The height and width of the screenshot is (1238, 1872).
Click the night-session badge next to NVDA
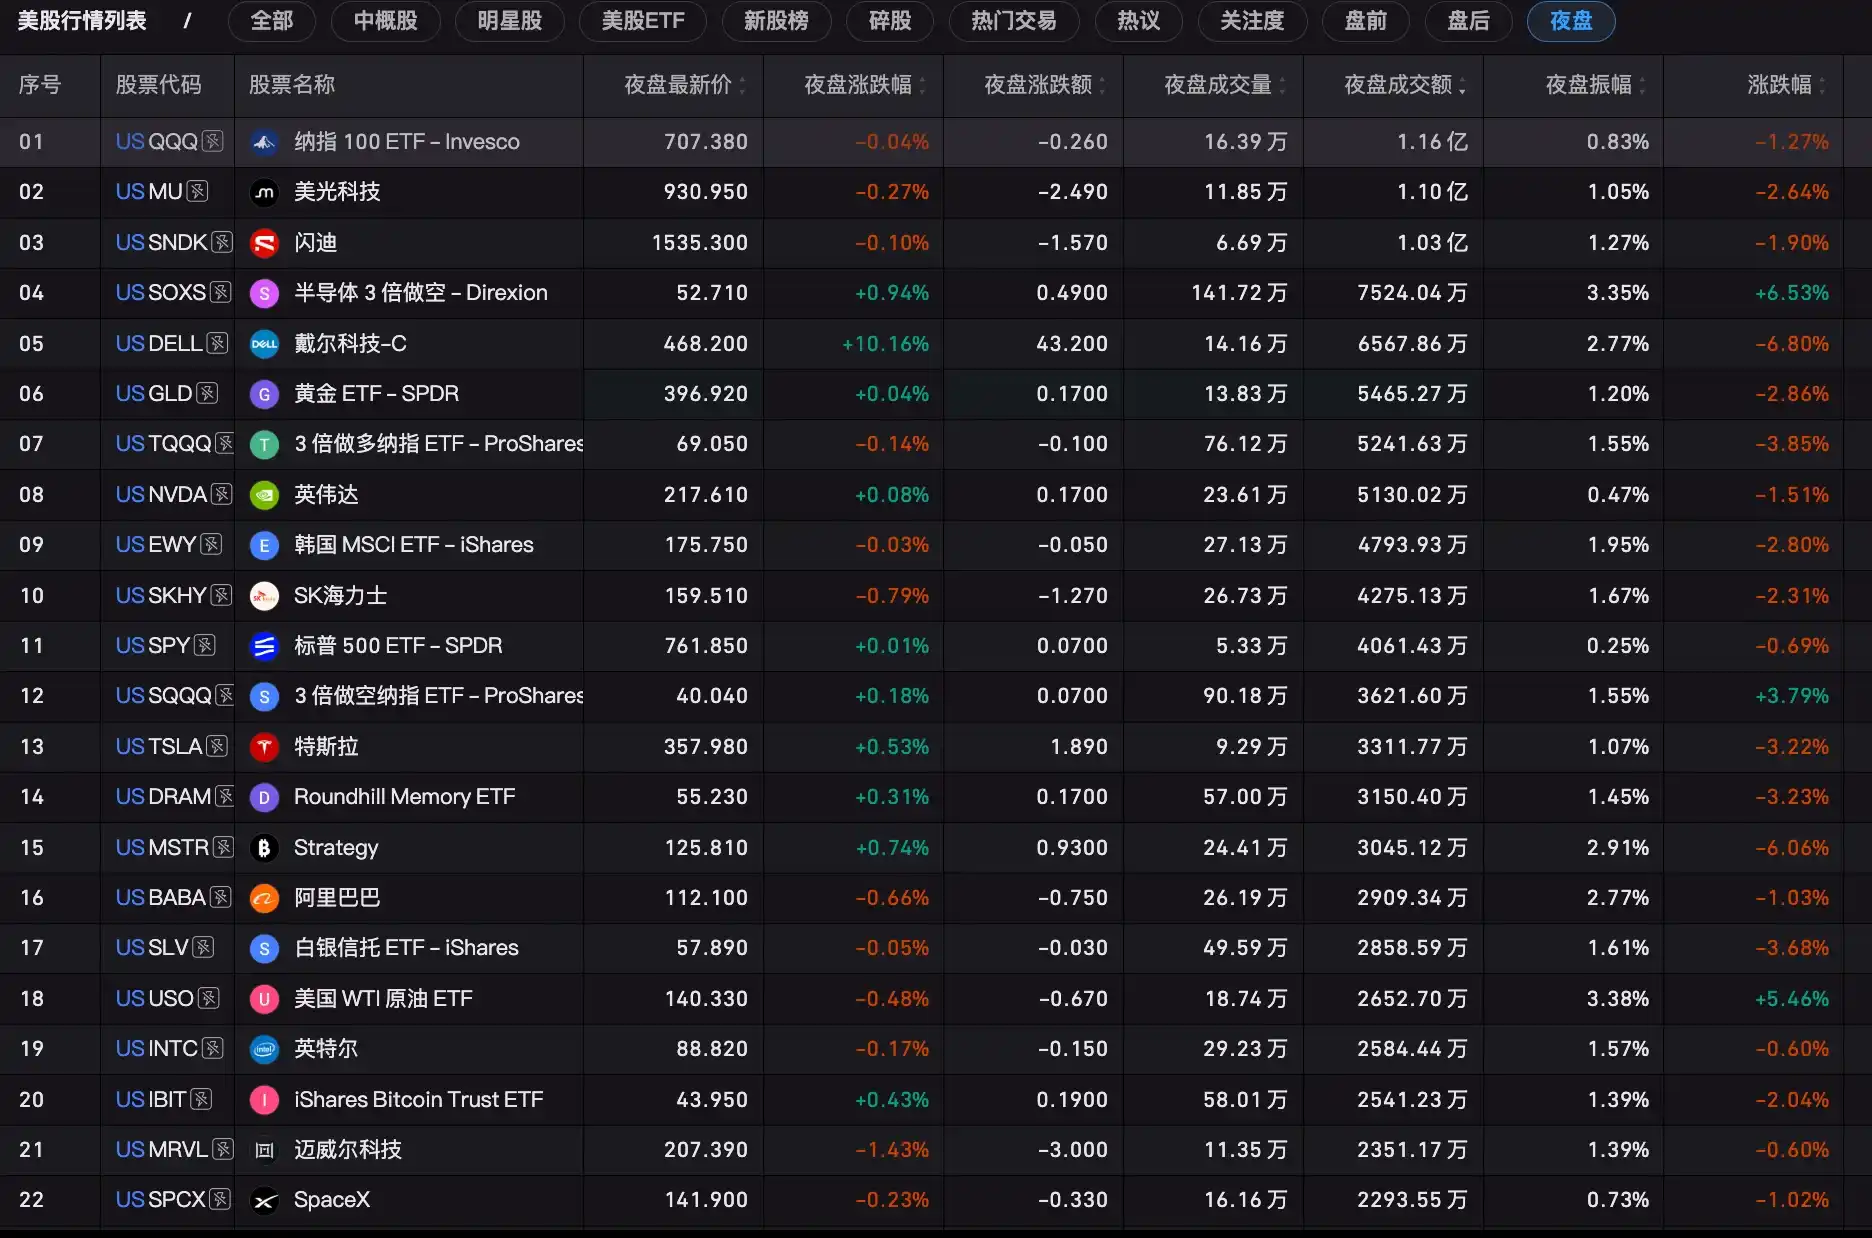(x=222, y=495)
